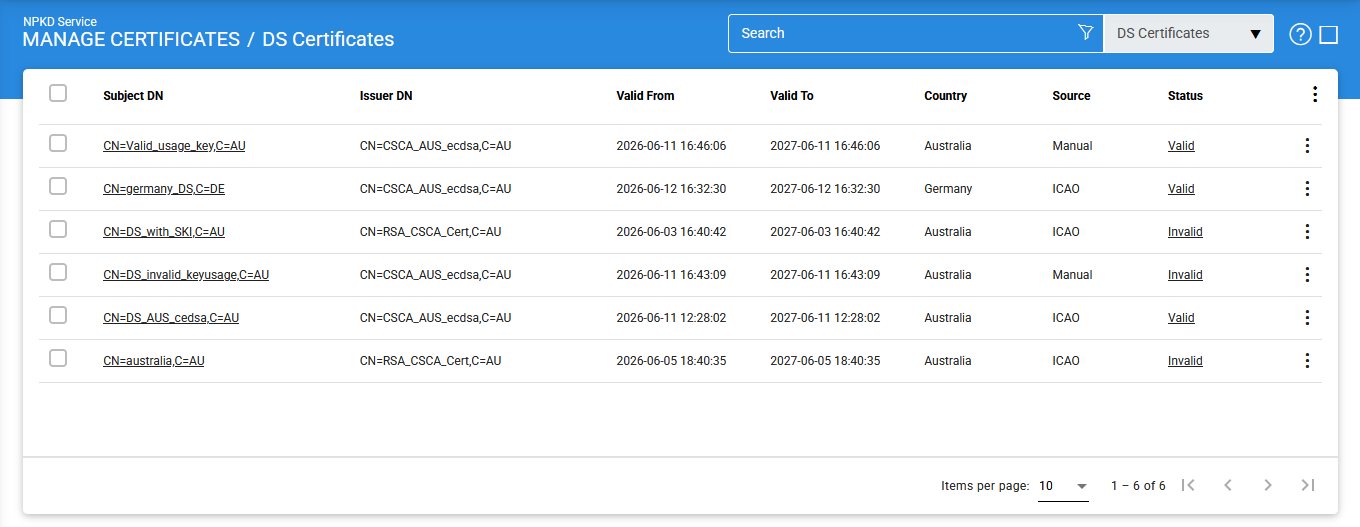Click the MANAGE CERTIFICATES breadcrumb

click(x=131, y=40)
